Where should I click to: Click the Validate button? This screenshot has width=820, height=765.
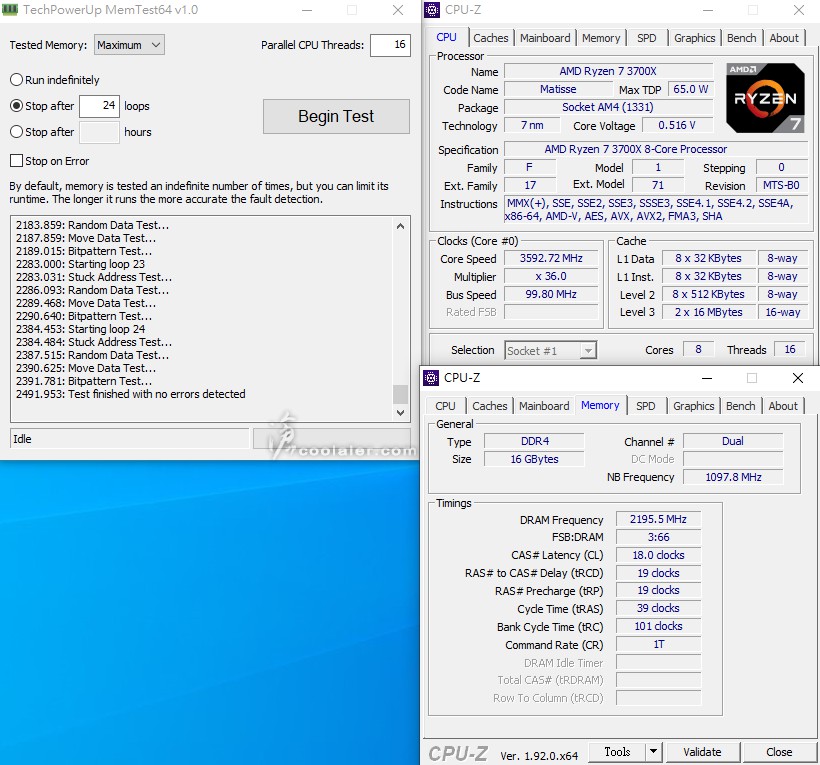pos(702,752)
